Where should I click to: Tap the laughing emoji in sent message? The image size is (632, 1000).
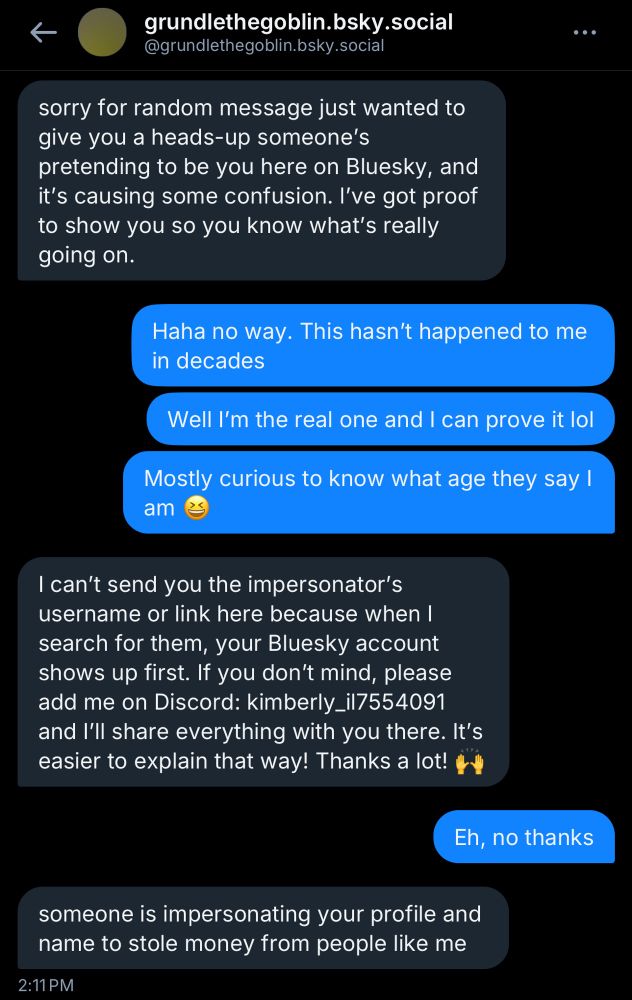click(x=196, y=508)
